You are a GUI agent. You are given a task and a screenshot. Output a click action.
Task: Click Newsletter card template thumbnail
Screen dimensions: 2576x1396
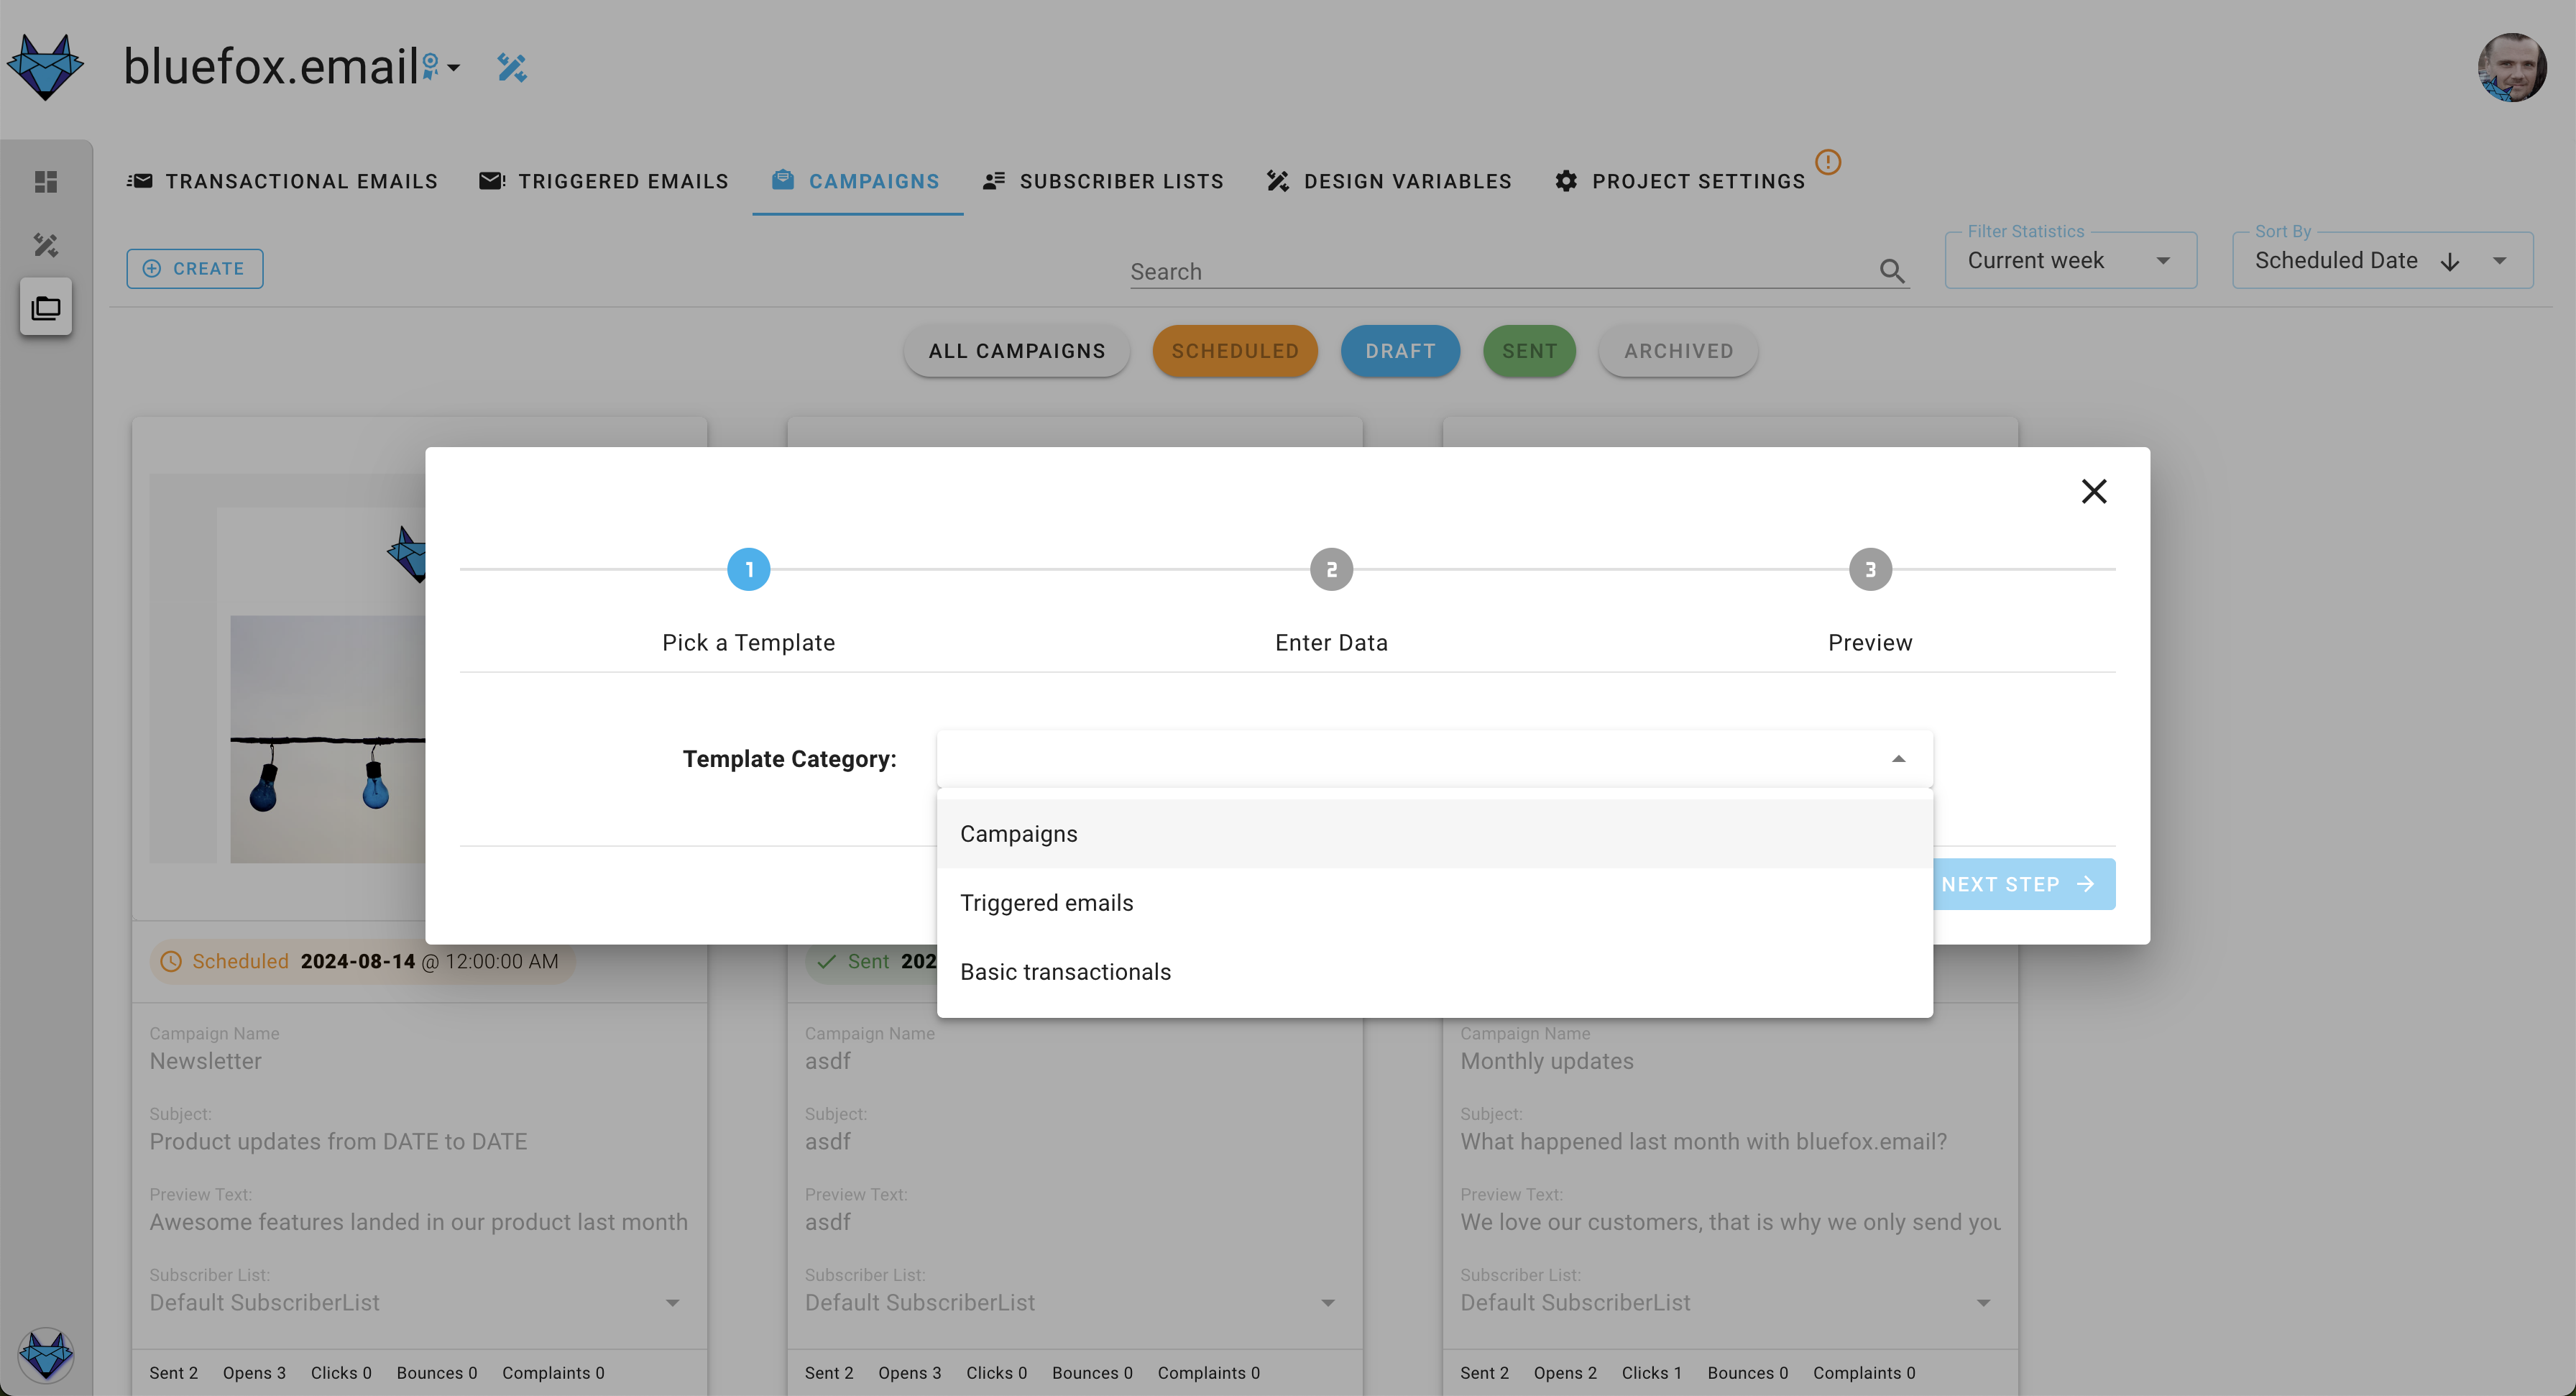click(x=288, y=668)
